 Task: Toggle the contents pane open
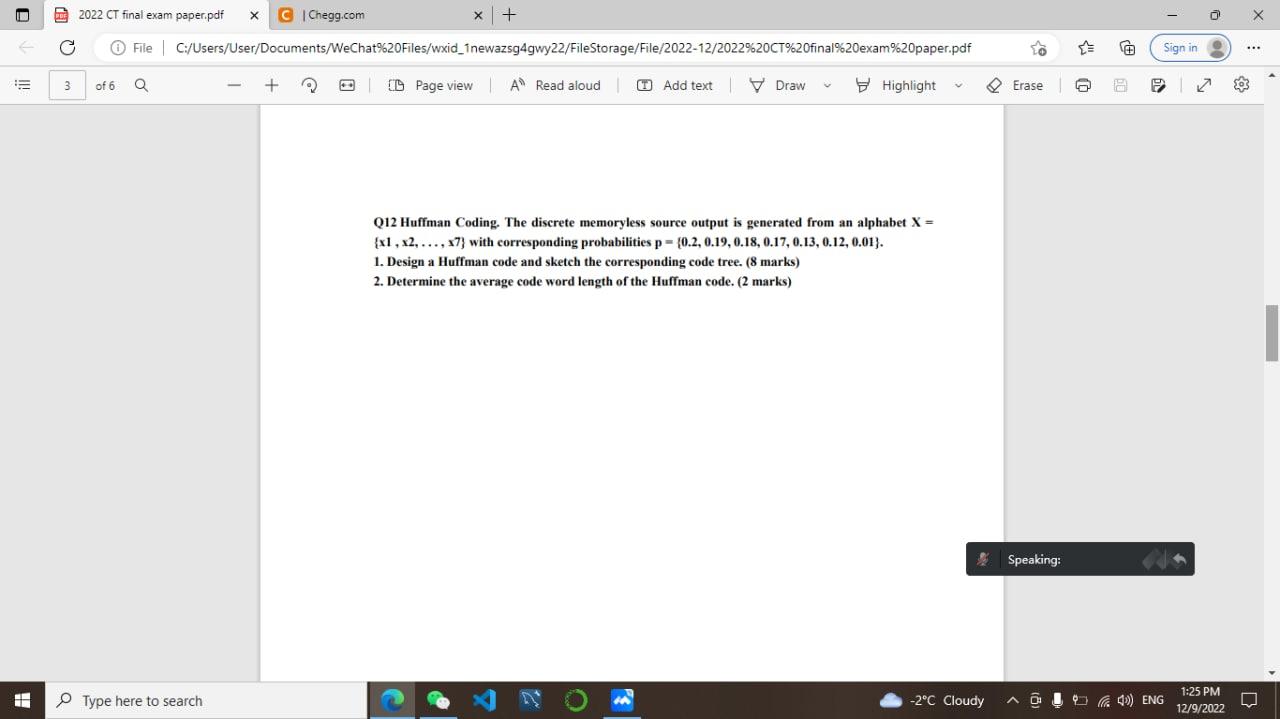[22, 85]
